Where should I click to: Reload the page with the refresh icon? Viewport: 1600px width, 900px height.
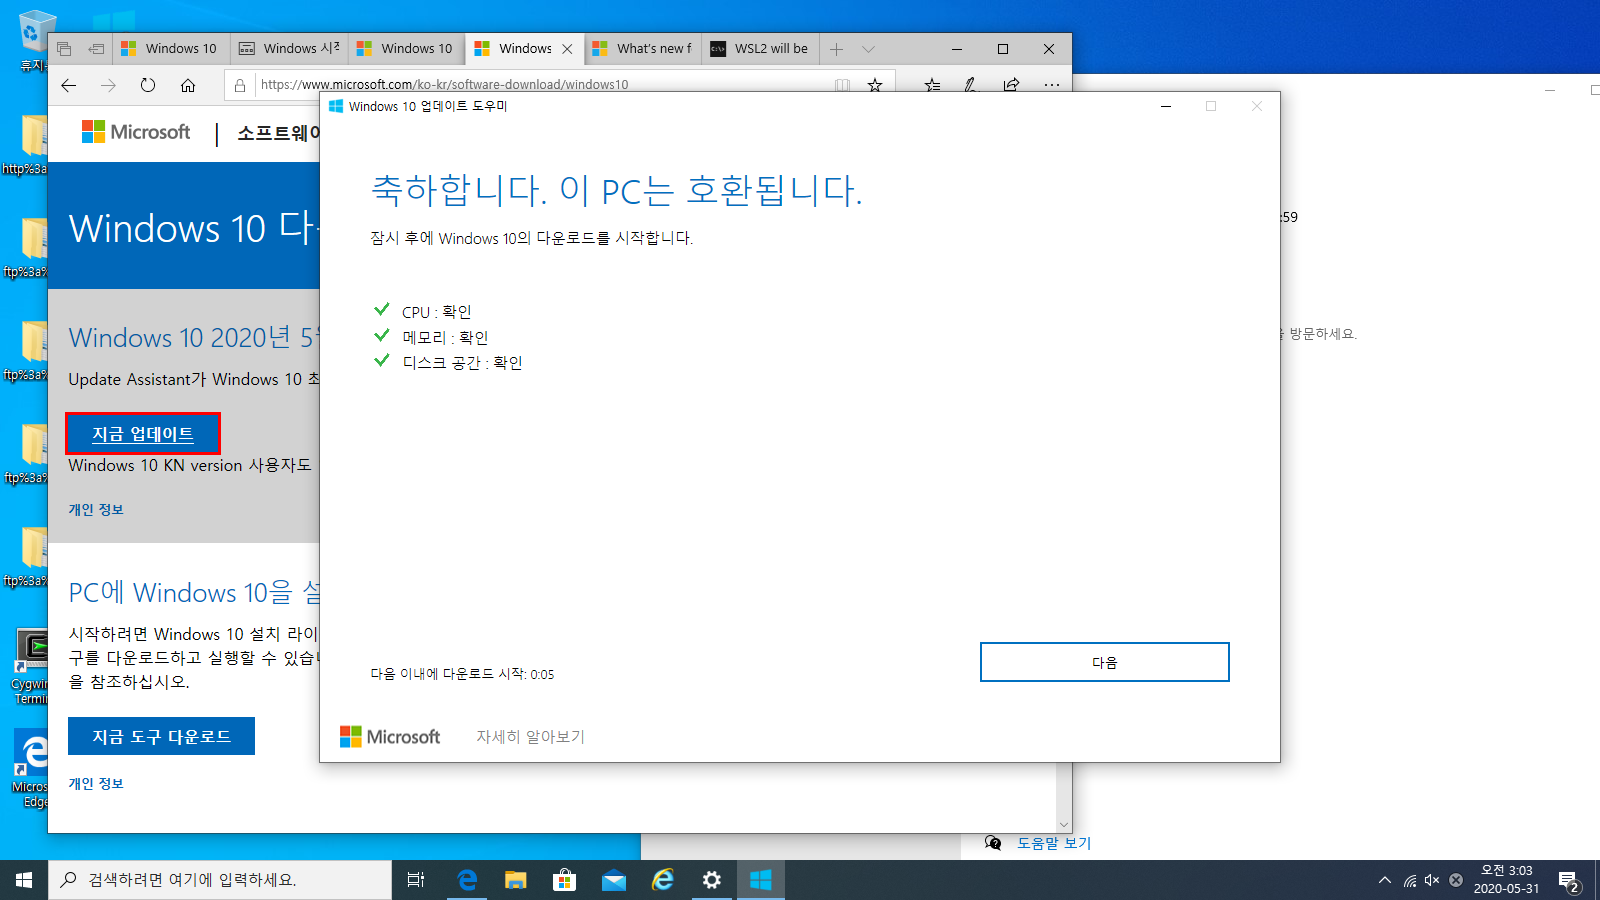[148, 85]
